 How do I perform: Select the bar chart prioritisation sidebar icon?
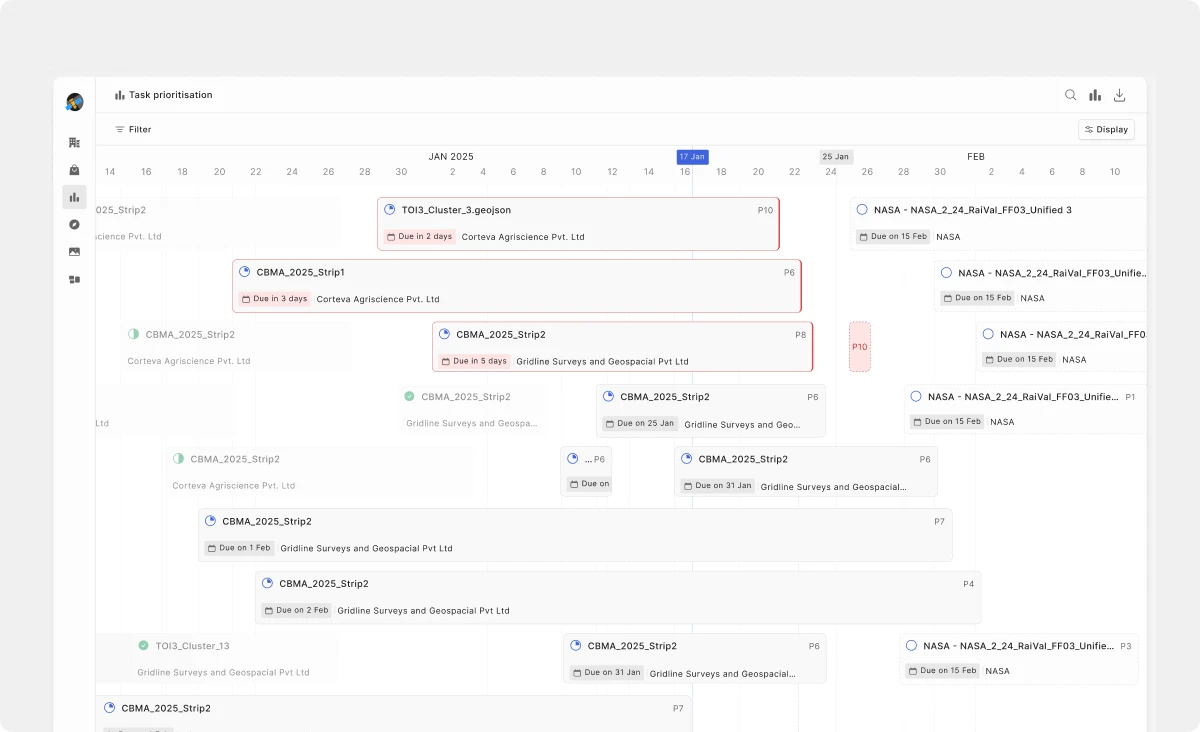point(74,197)
